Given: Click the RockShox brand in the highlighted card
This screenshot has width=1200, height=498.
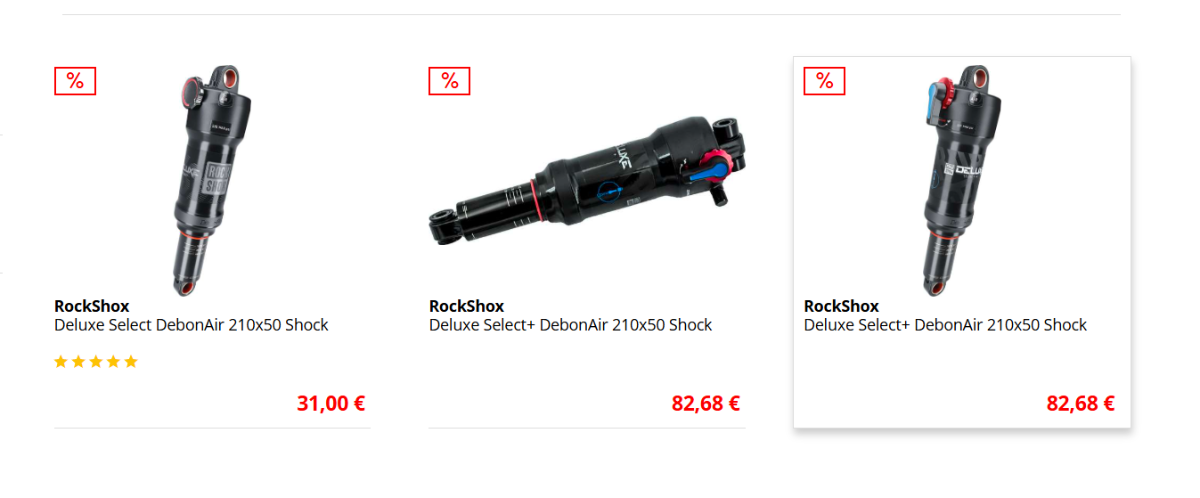Looking at the screenshot, I should [842, 306].
